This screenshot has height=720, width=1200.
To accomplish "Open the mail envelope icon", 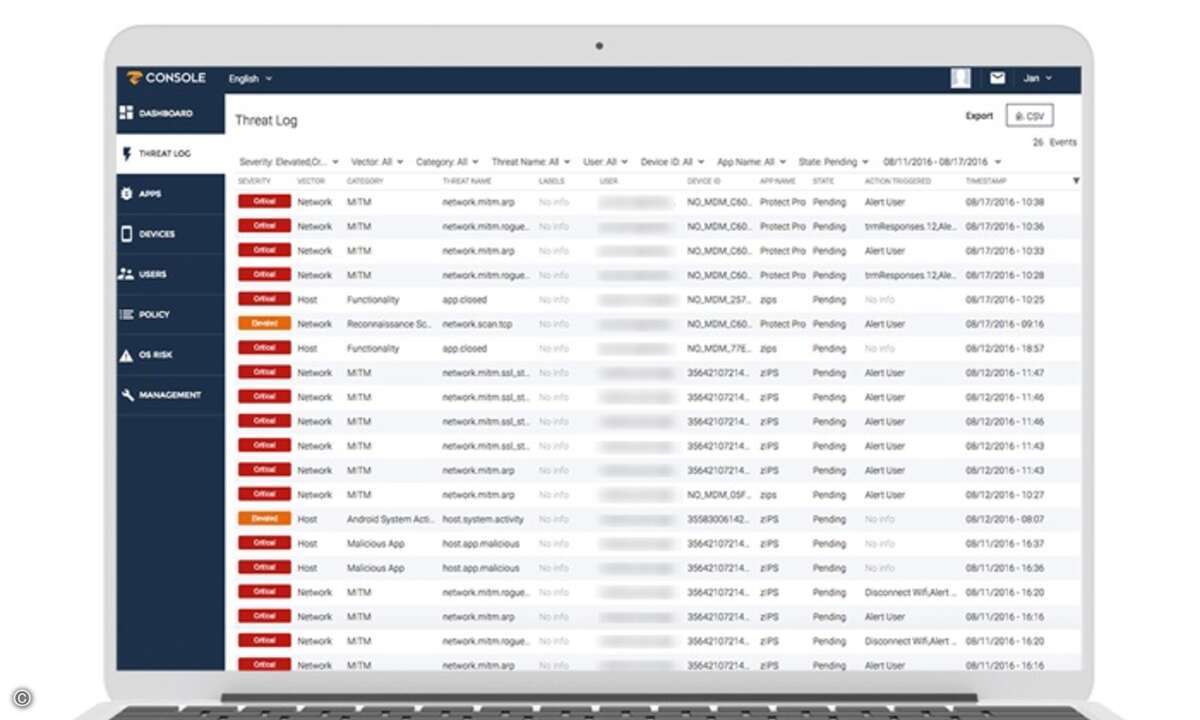I will click(997, 78).
